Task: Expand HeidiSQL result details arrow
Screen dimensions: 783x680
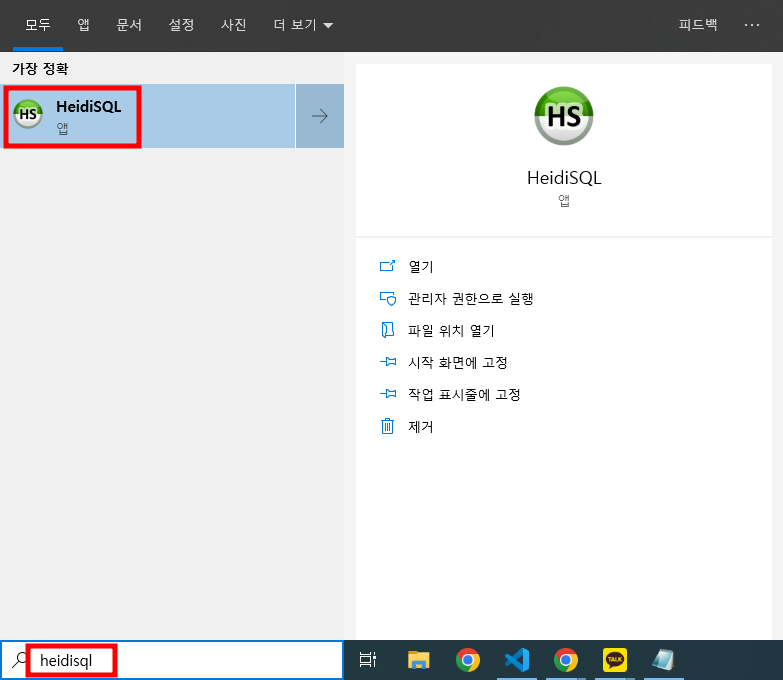Action: [320, 116]
